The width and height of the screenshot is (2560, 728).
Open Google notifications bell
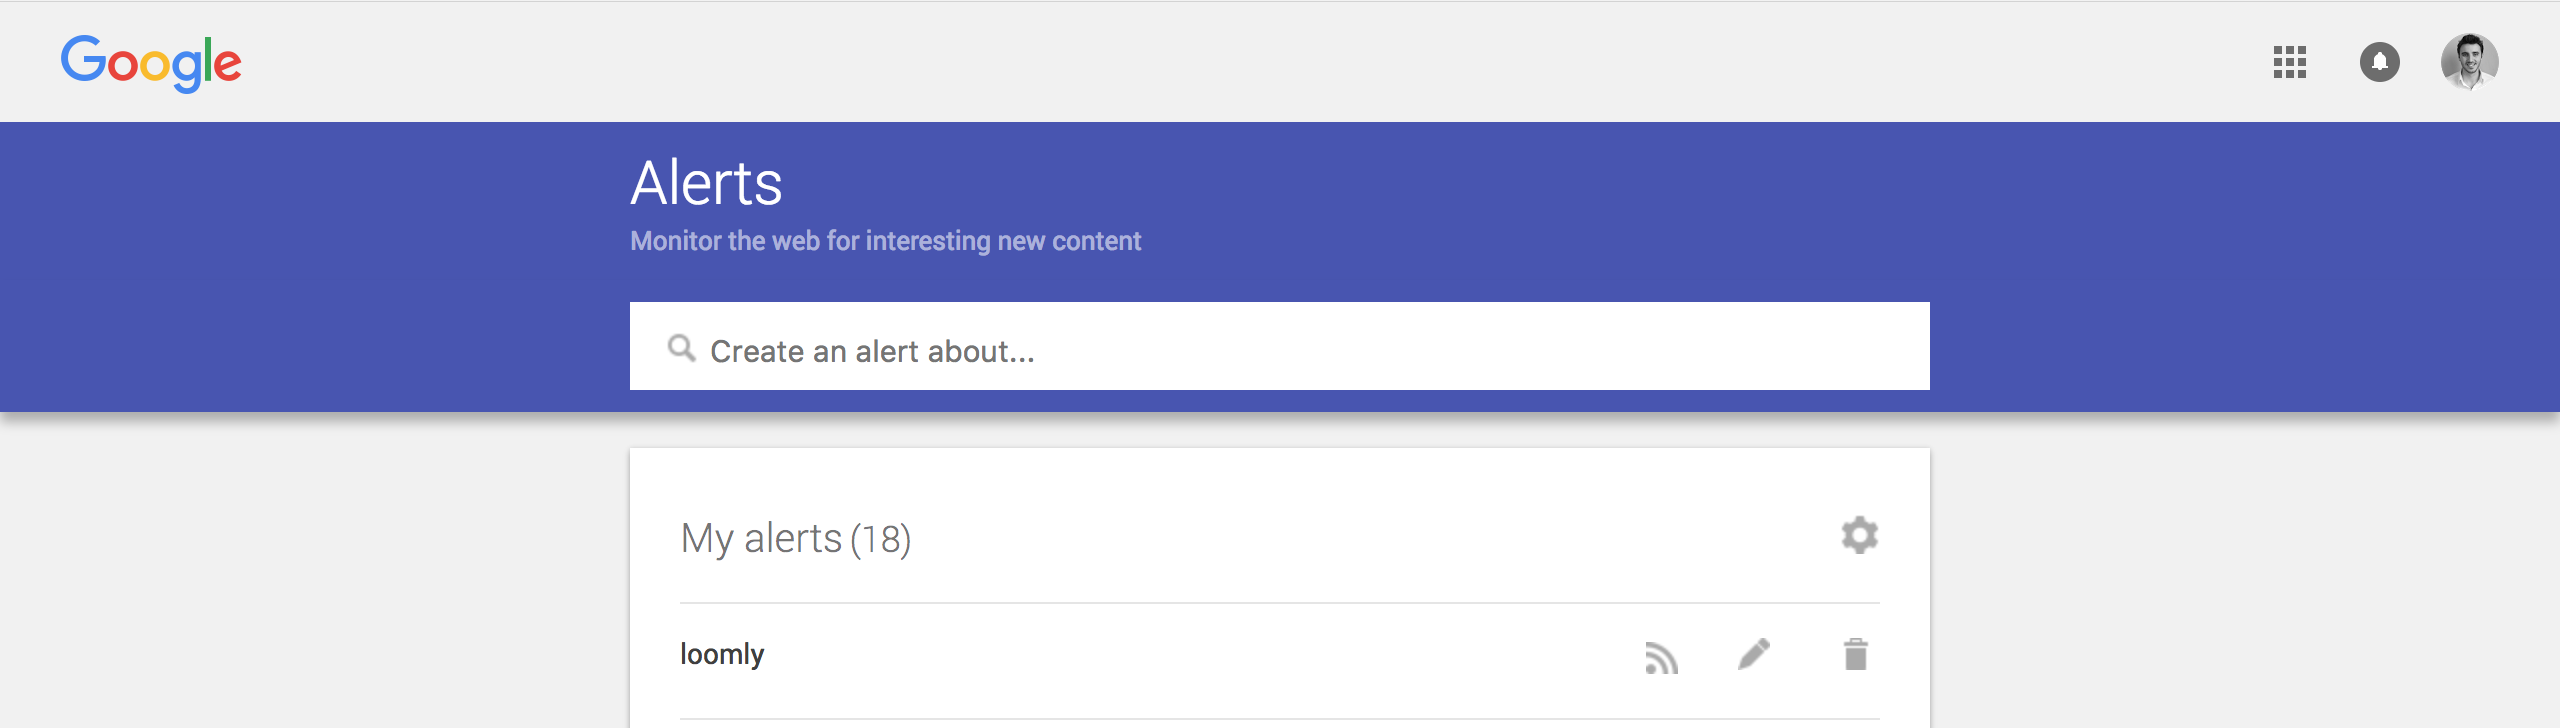2379,62
